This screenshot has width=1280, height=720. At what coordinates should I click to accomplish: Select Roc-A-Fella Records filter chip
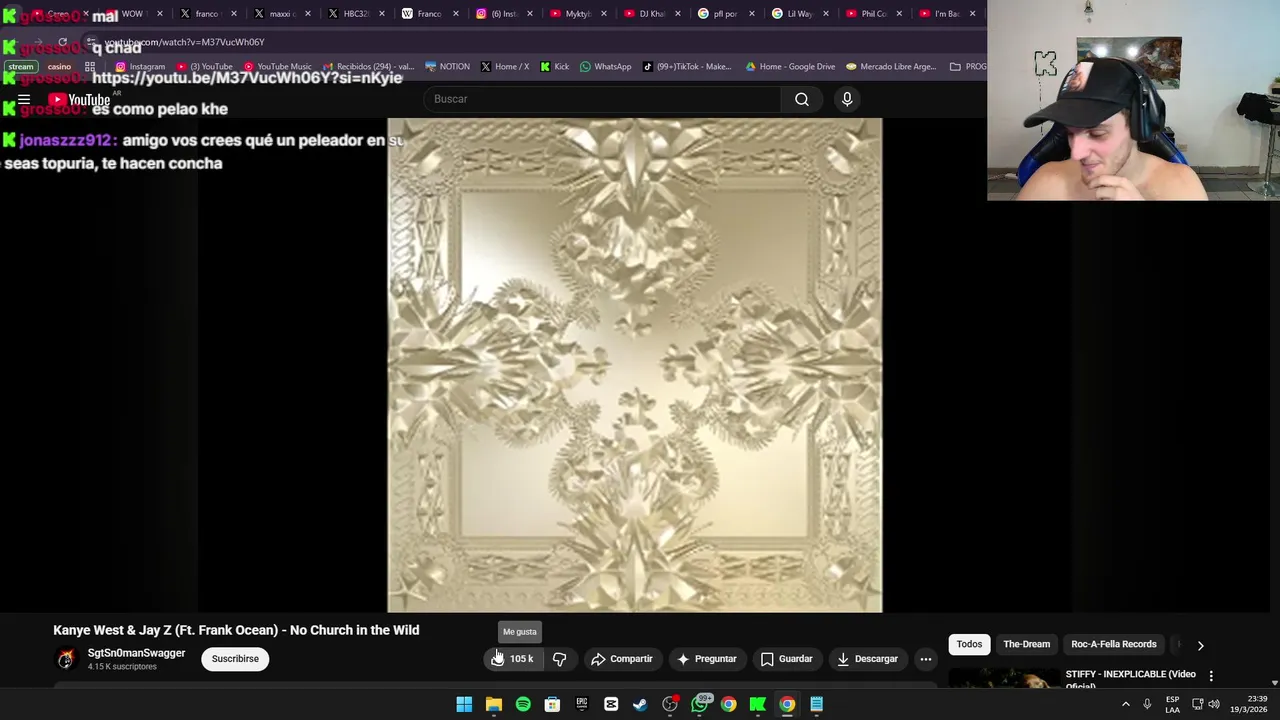pos(1114,644)
